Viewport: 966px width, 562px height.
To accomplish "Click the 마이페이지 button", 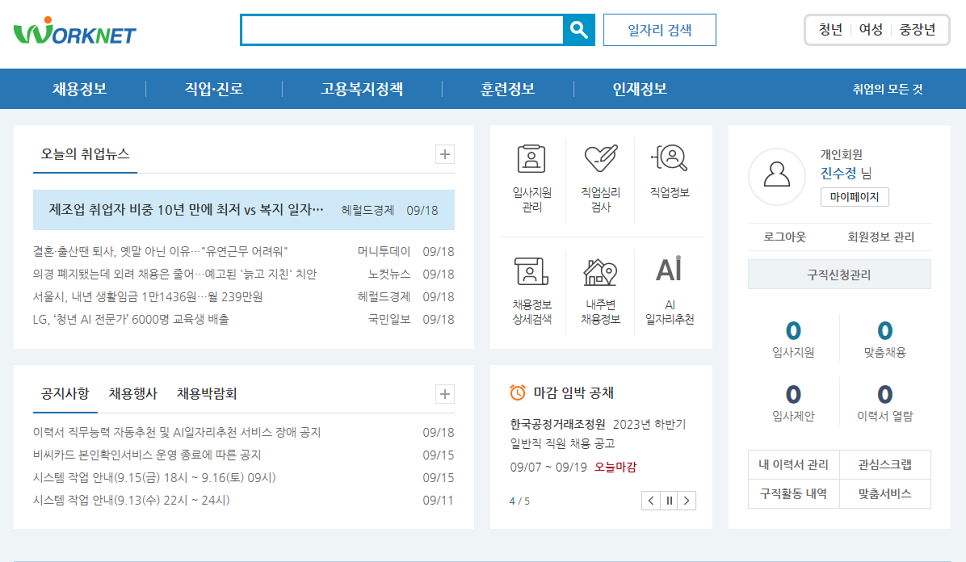I will tap(854, 197).
